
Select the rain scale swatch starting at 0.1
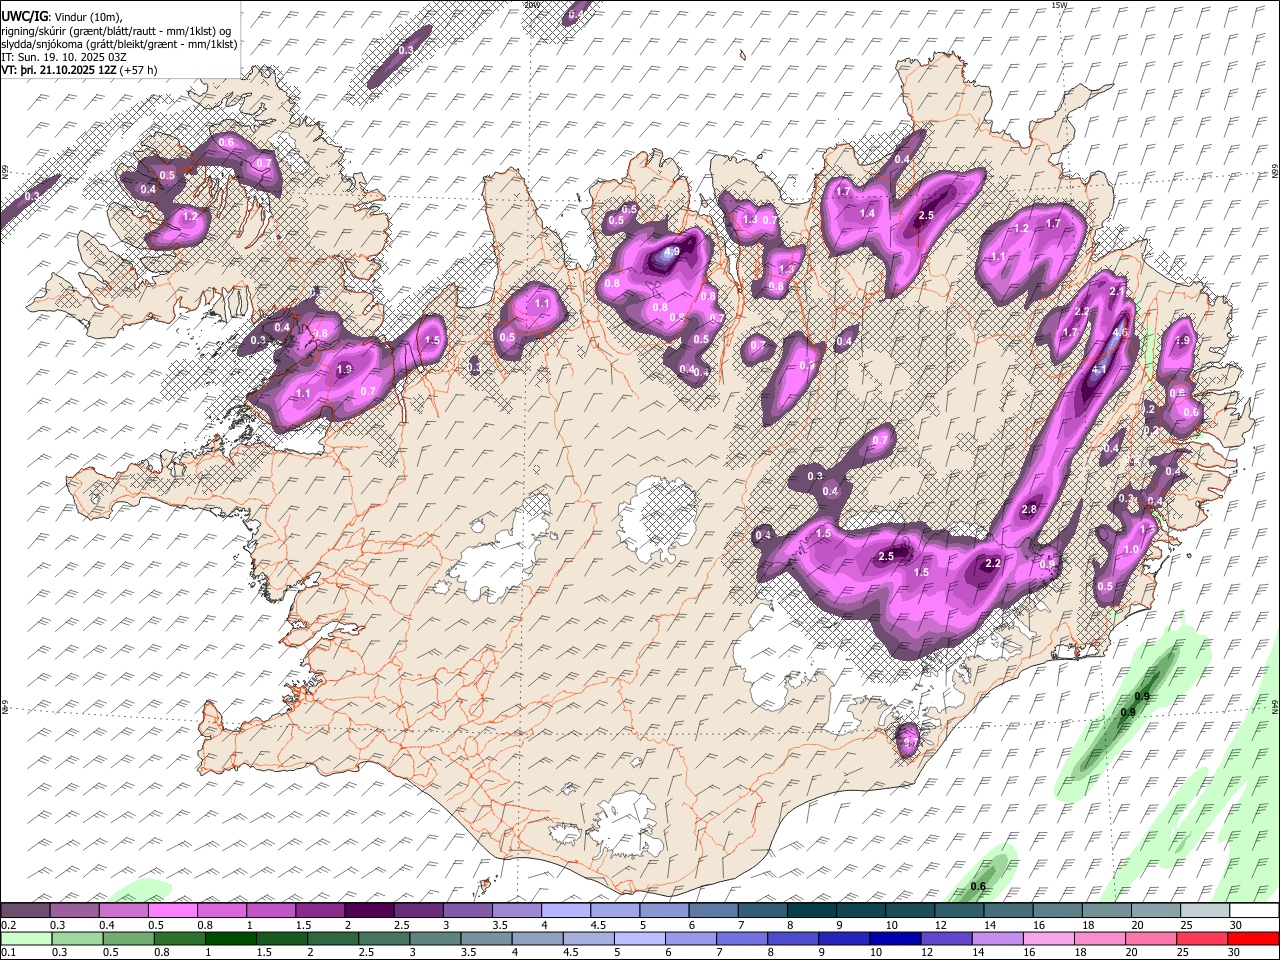(26, 938)
